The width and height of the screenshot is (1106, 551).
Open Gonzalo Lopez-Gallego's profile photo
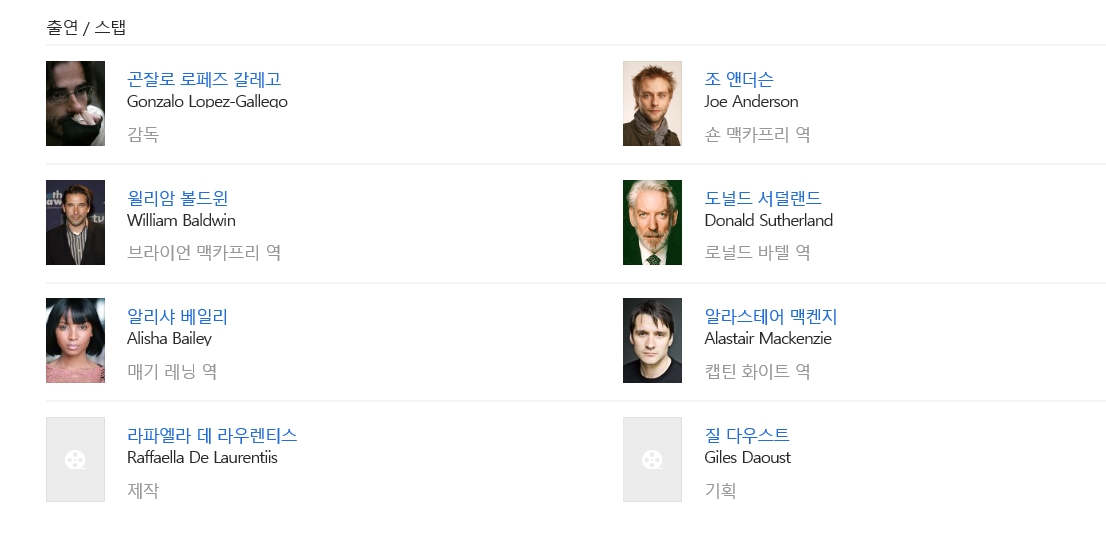pyautogui.click(x=75, y=104)
